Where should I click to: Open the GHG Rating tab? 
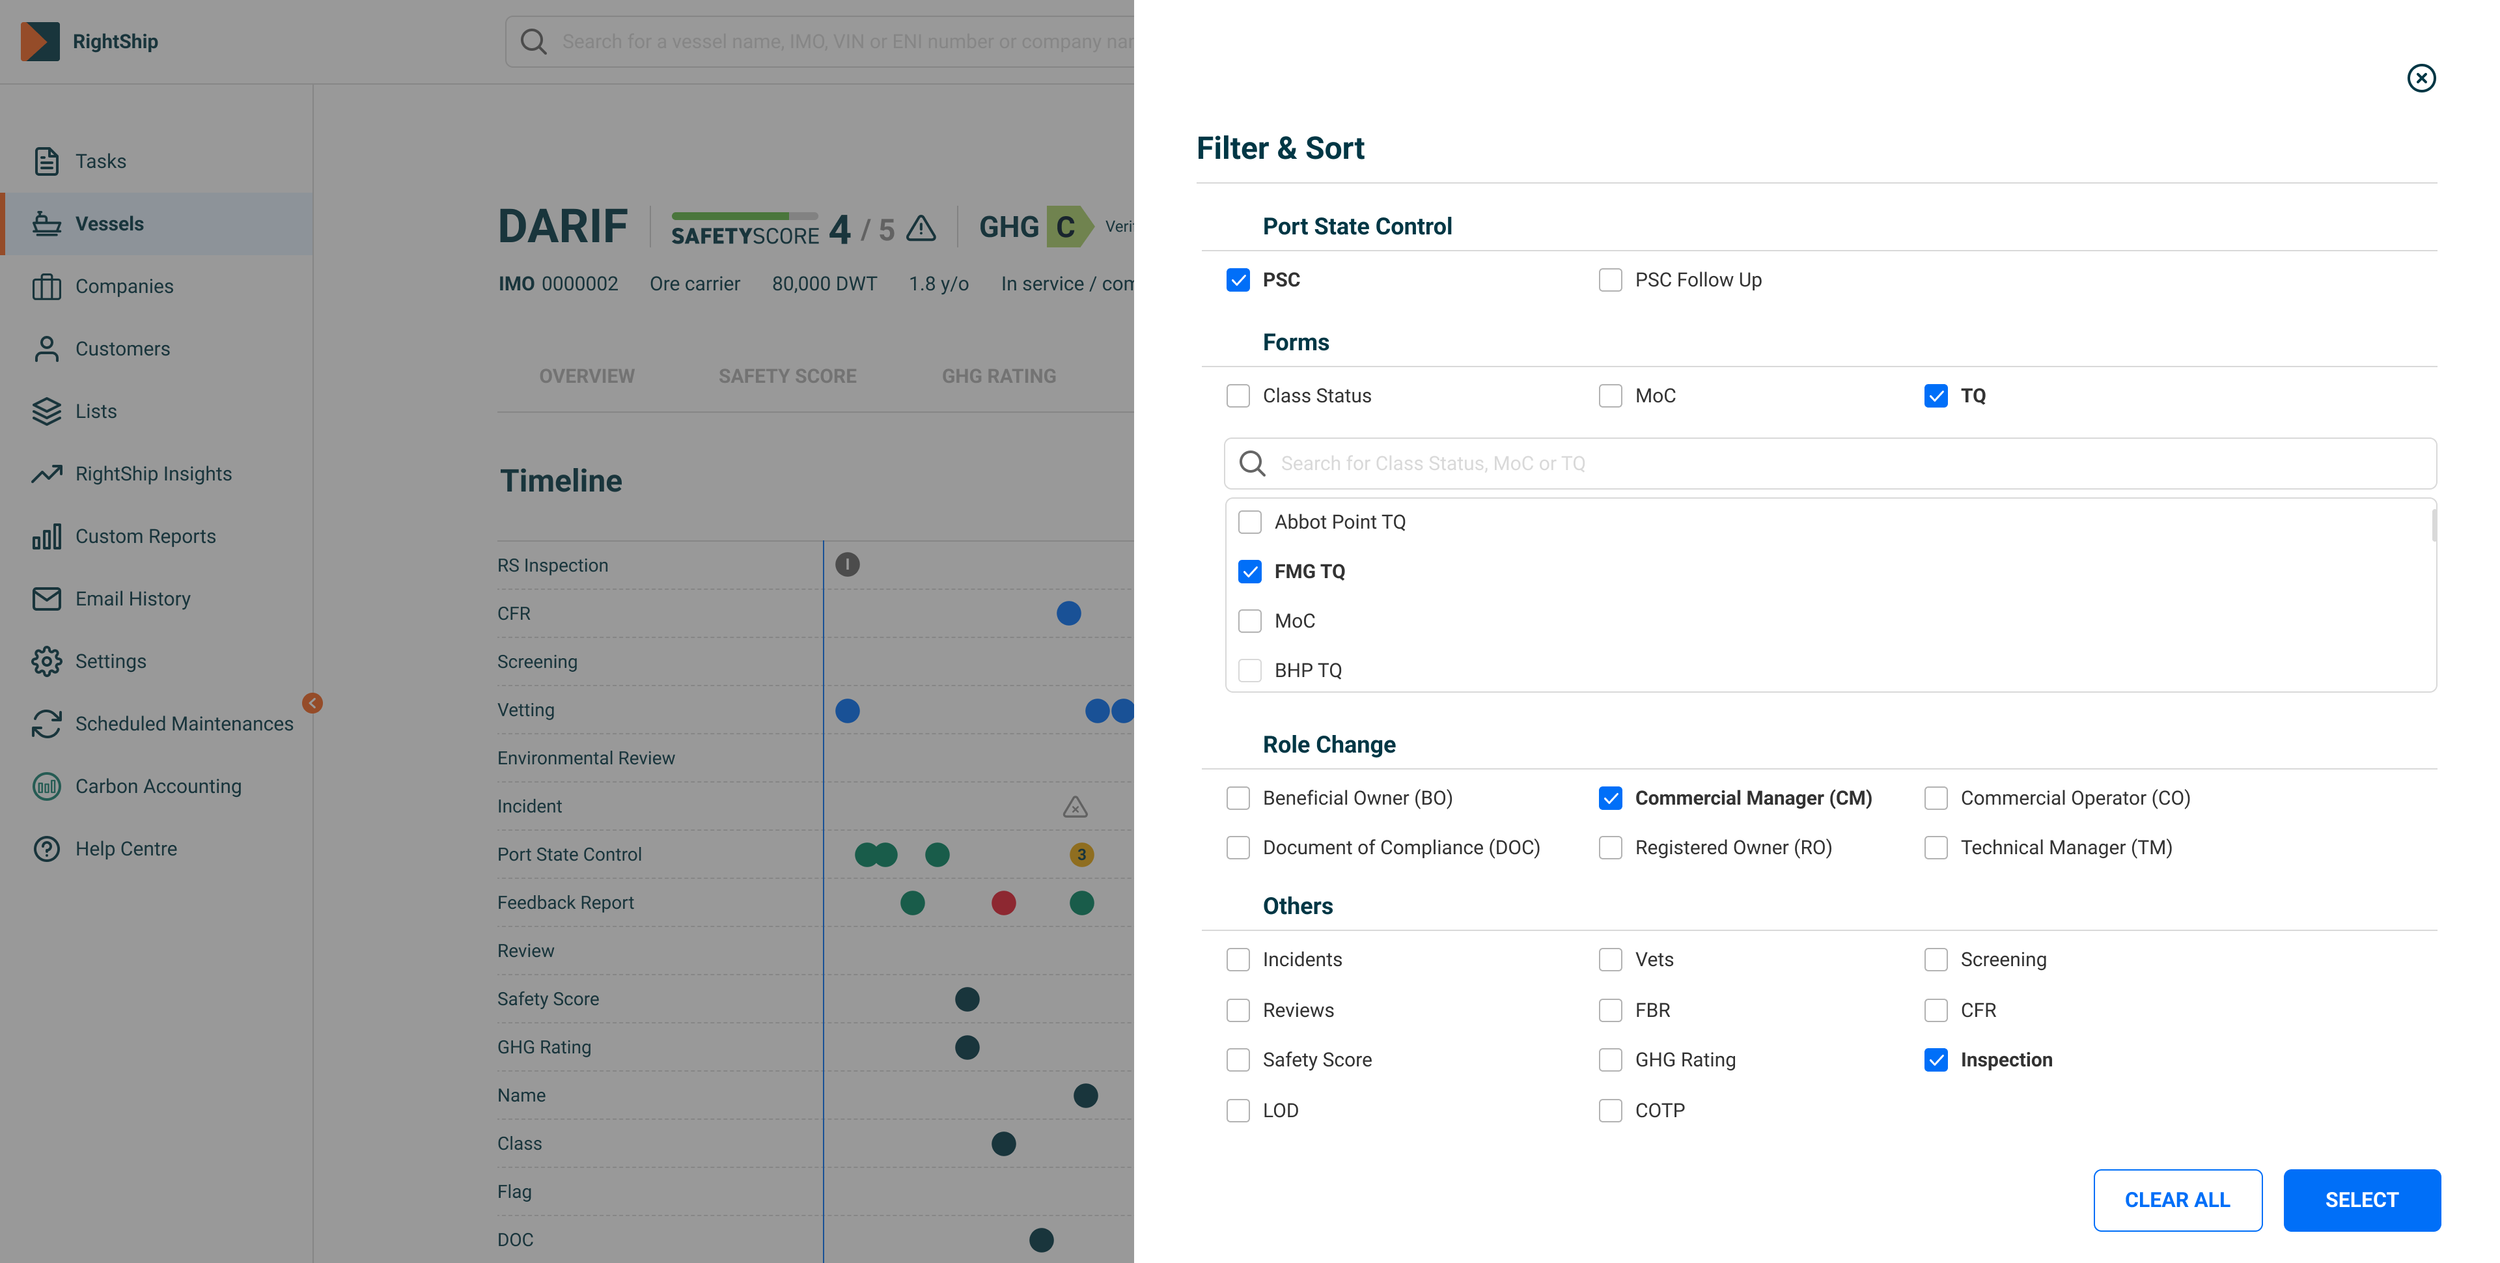[998, 376]
